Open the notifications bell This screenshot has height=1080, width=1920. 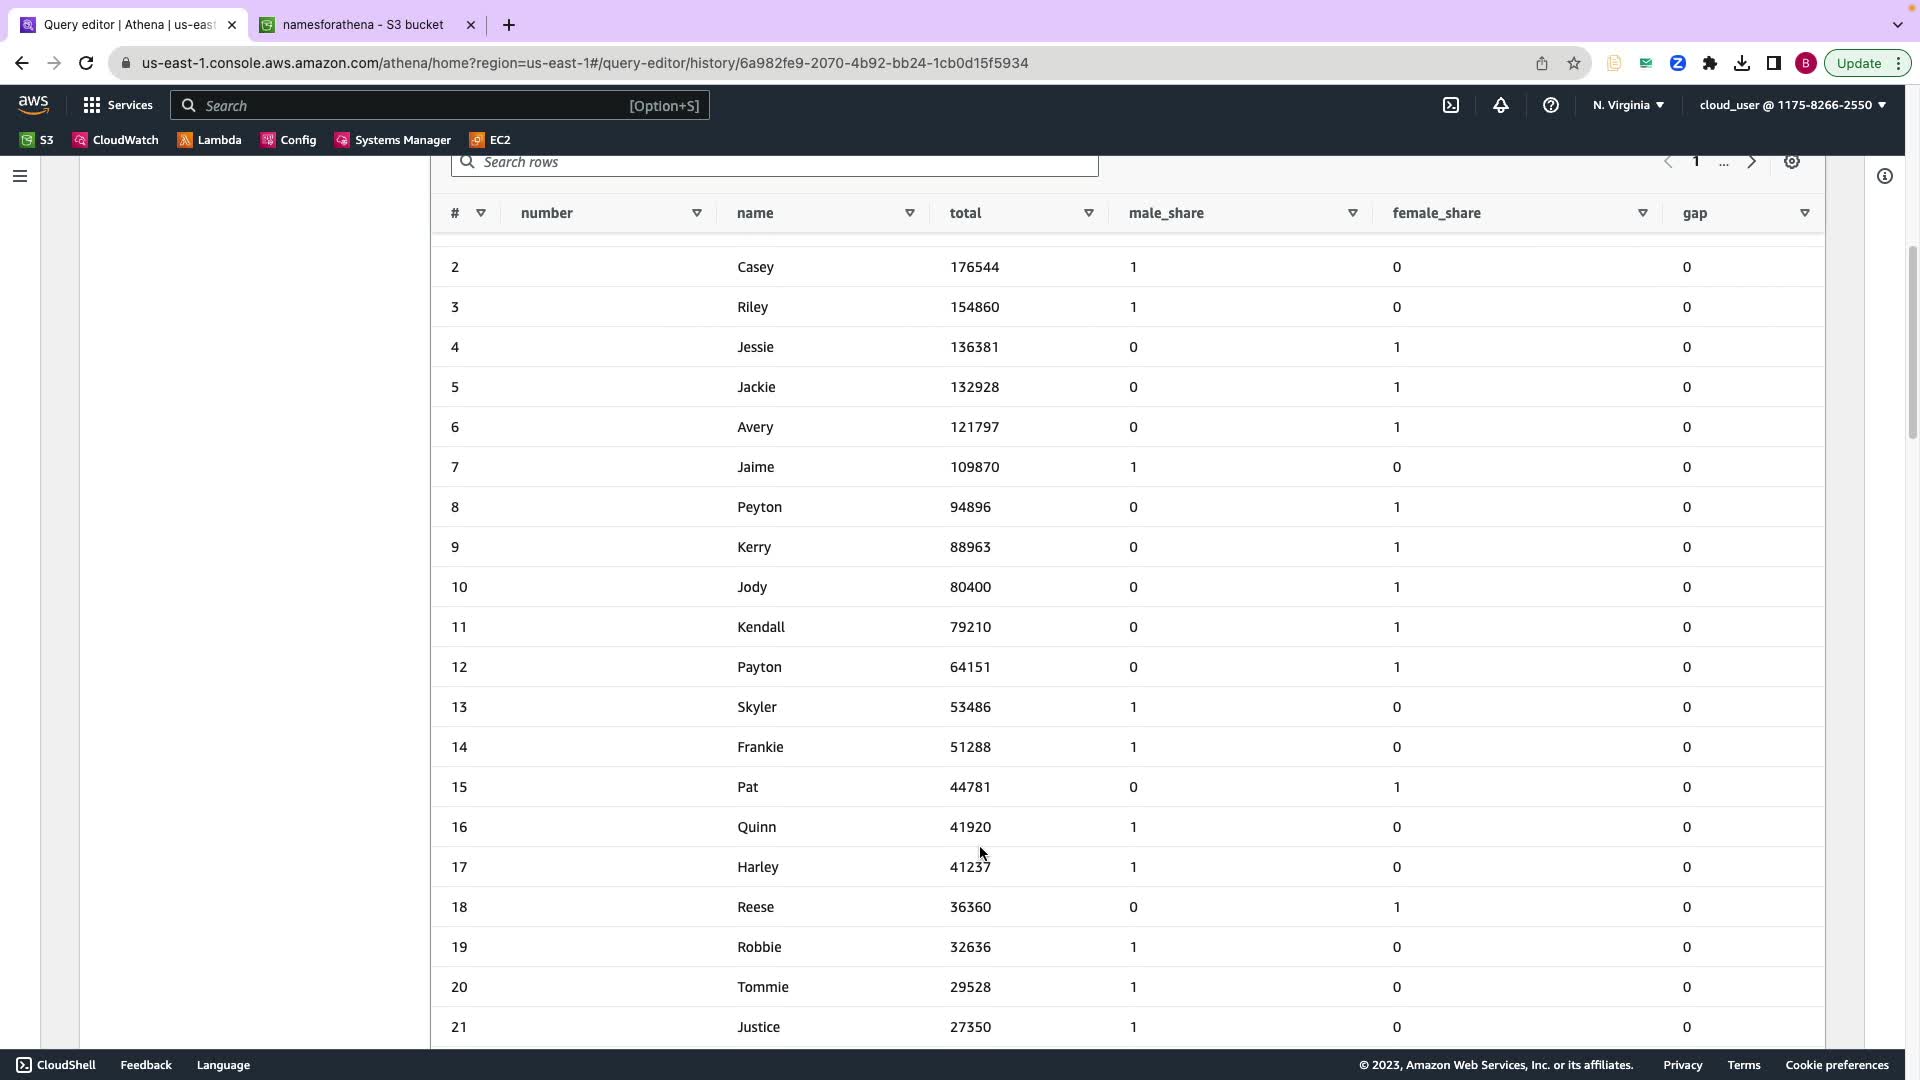(1501, 105)
